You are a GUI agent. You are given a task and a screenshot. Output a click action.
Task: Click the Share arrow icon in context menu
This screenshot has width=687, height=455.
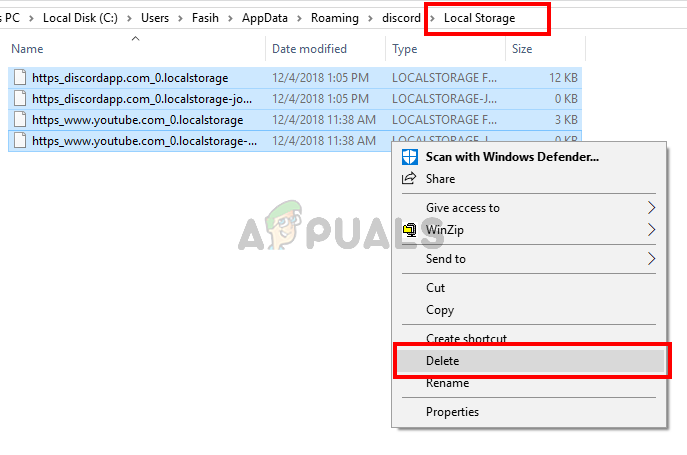[409, 178]
